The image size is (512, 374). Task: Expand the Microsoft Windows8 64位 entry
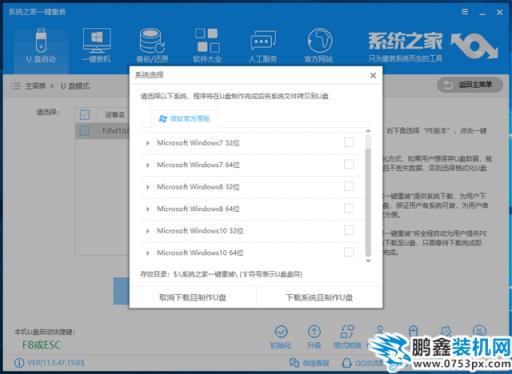(x=148, y=209)
